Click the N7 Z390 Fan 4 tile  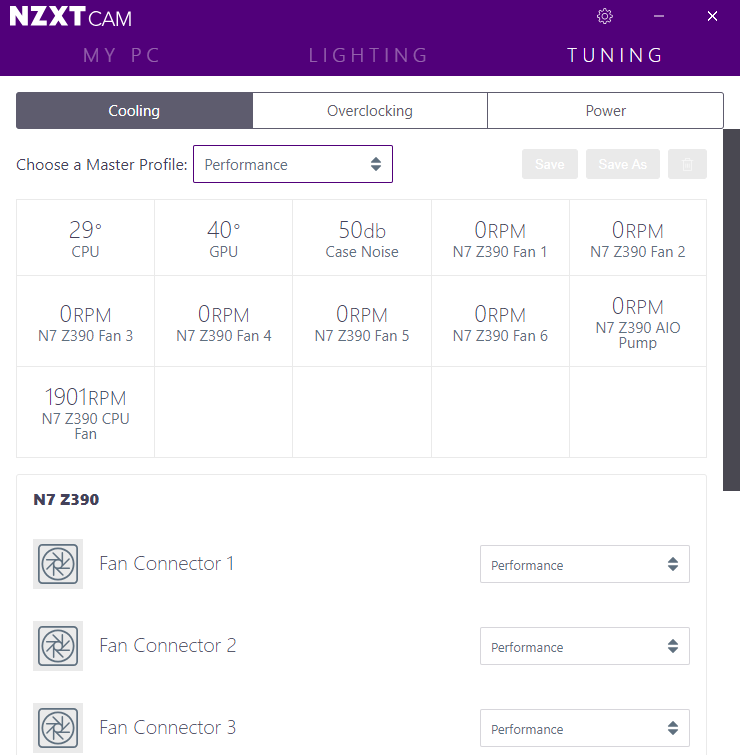tap(223, 321)
